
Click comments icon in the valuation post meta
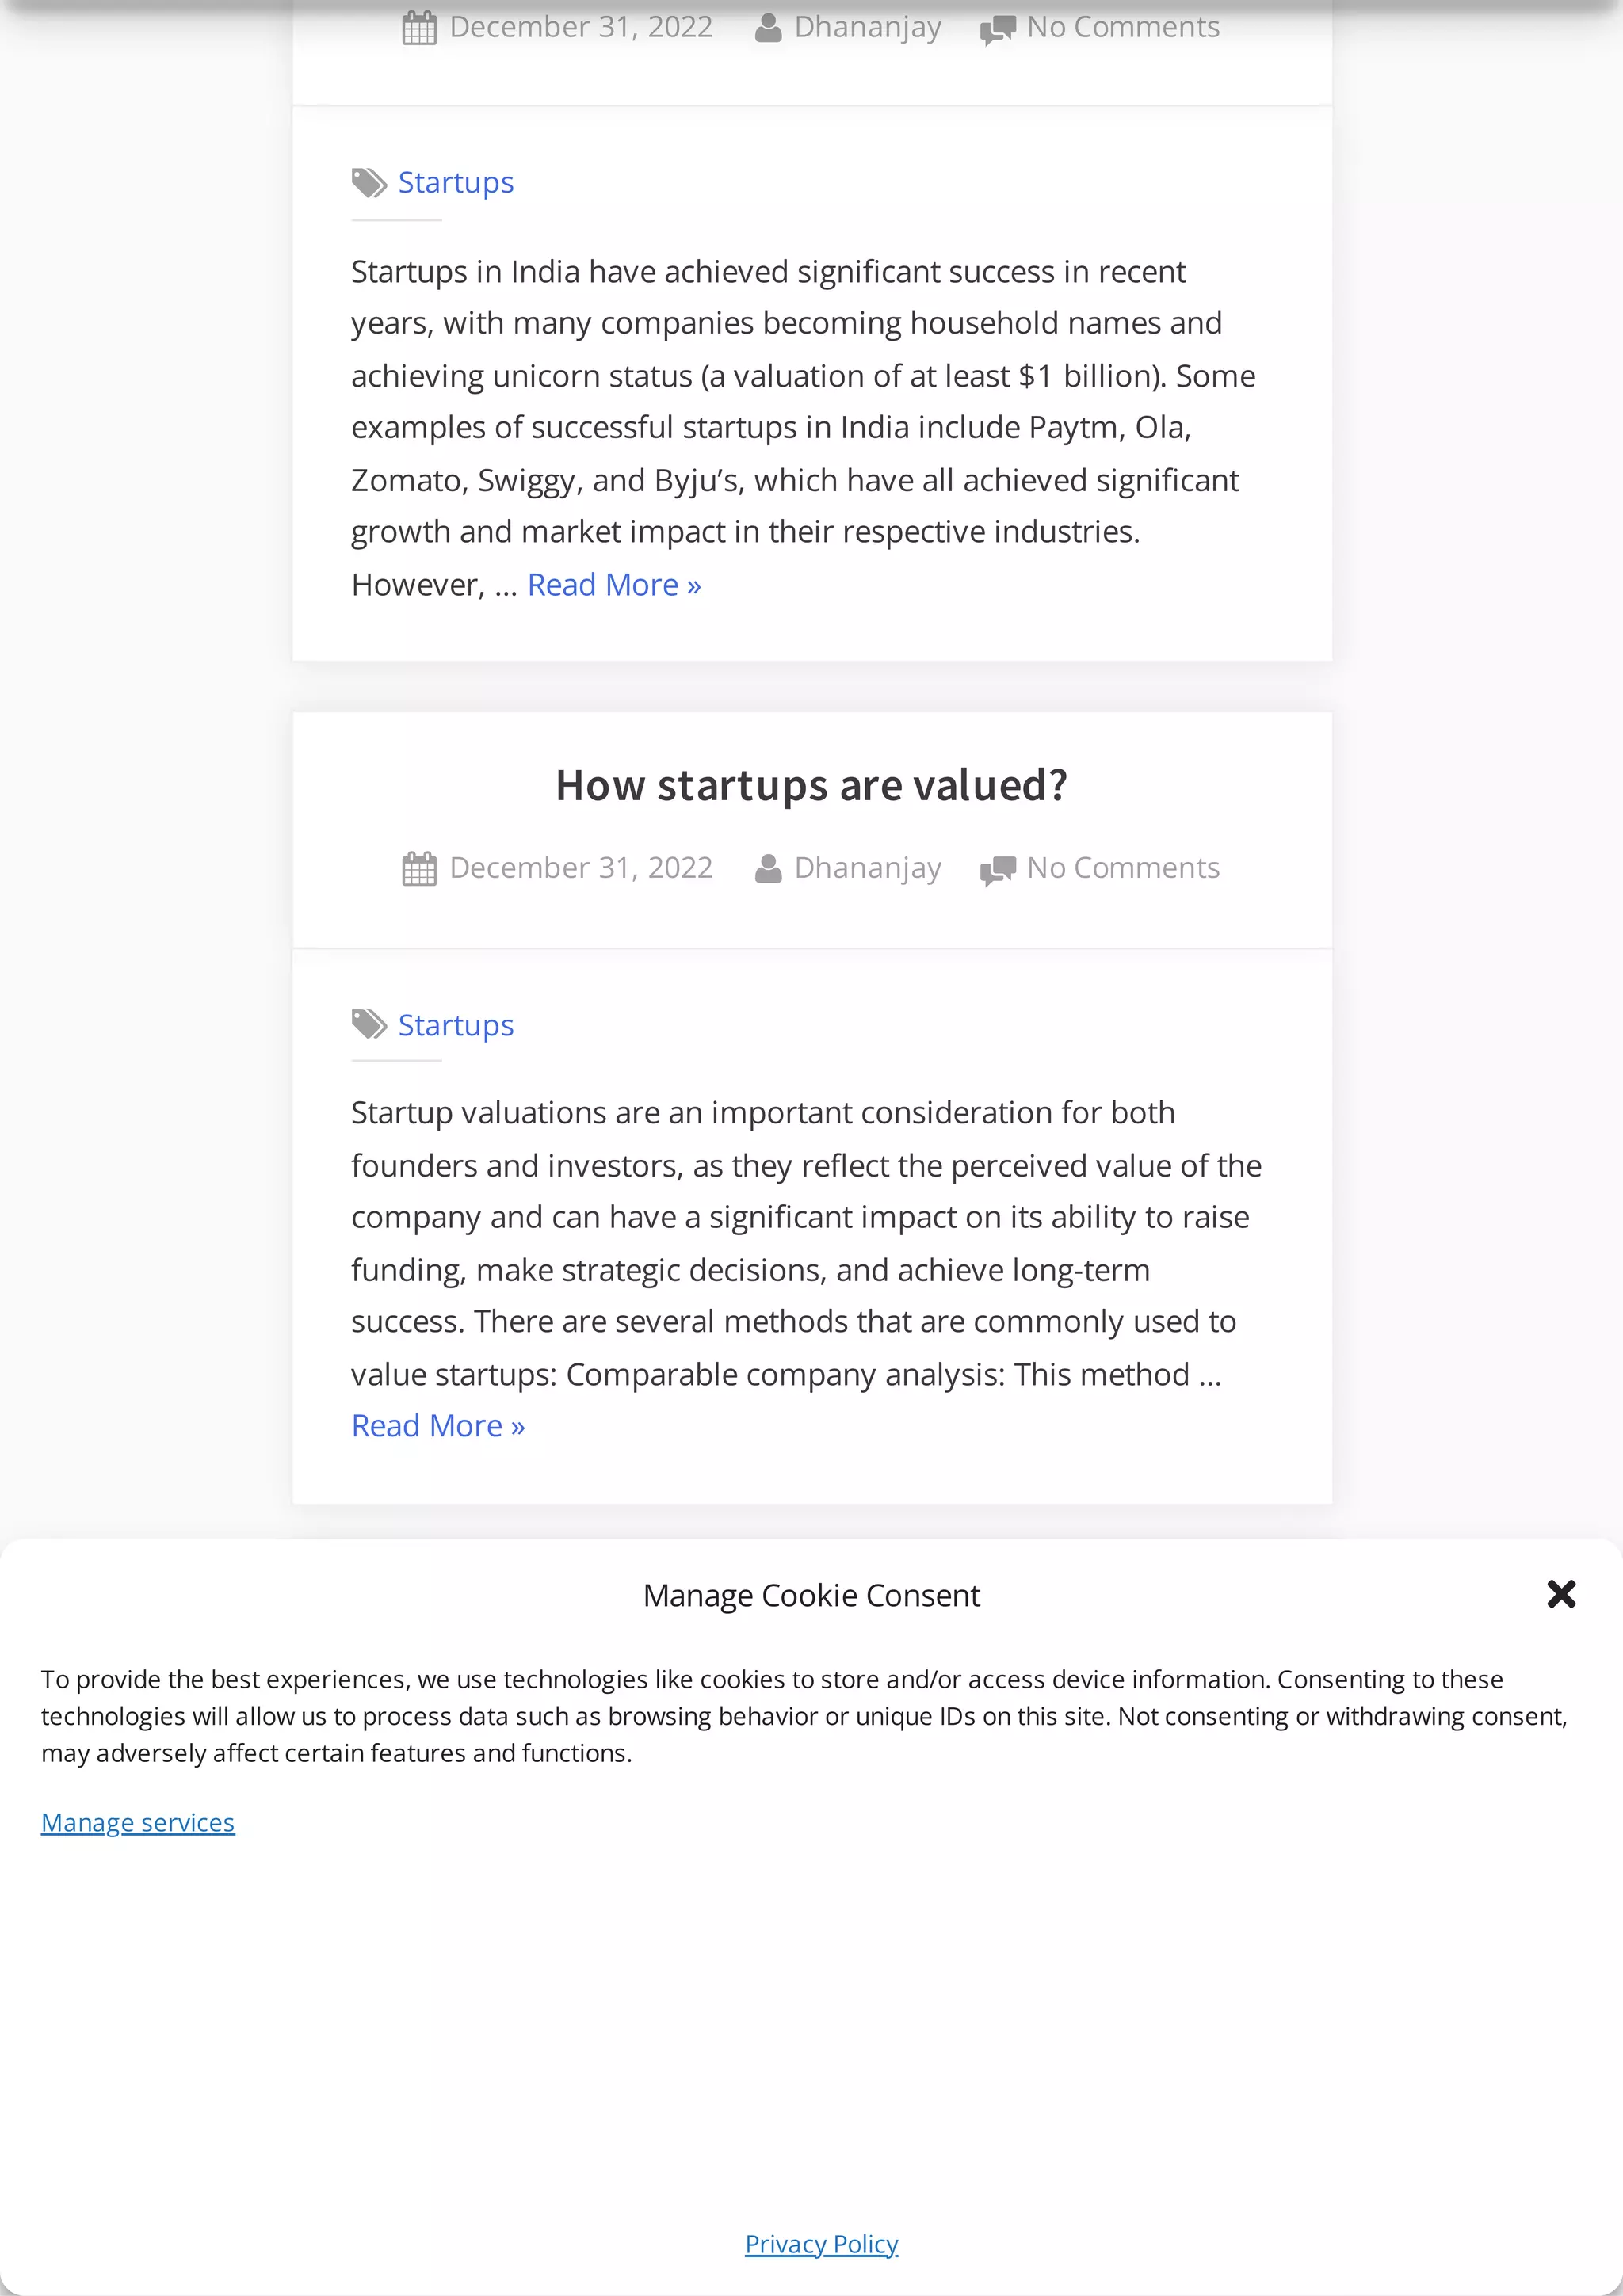tap(998, 869)
